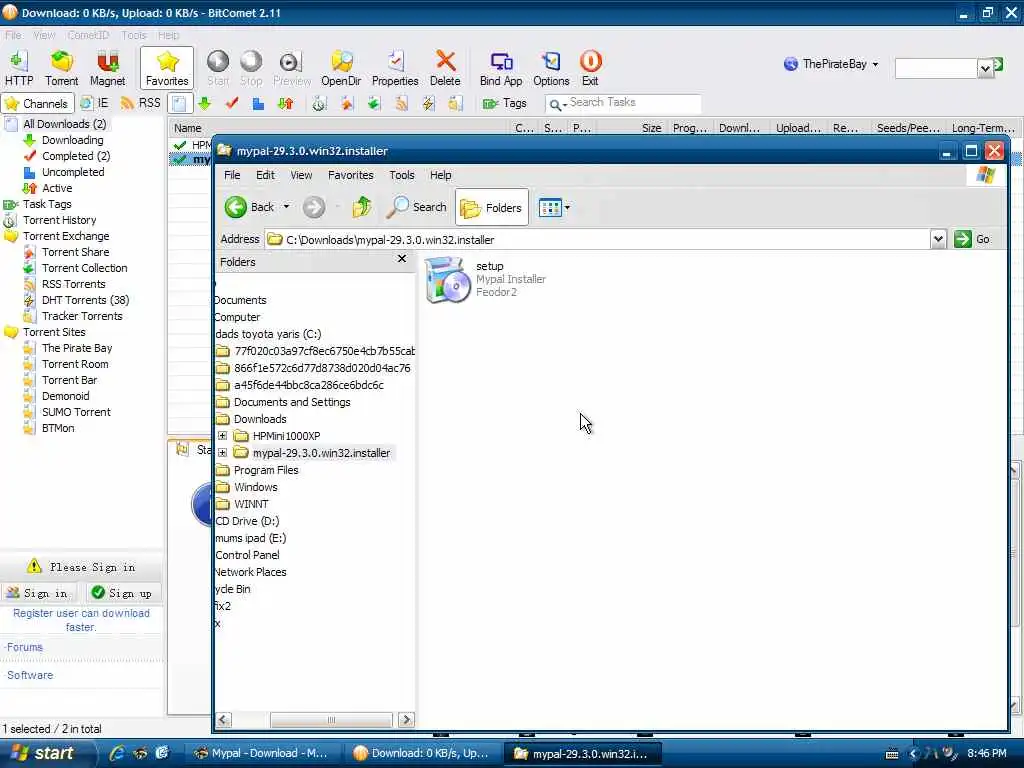Open the Address bar dropdown arrow
The height and width of the screenshot is (768, 1024).
point(938,240)
